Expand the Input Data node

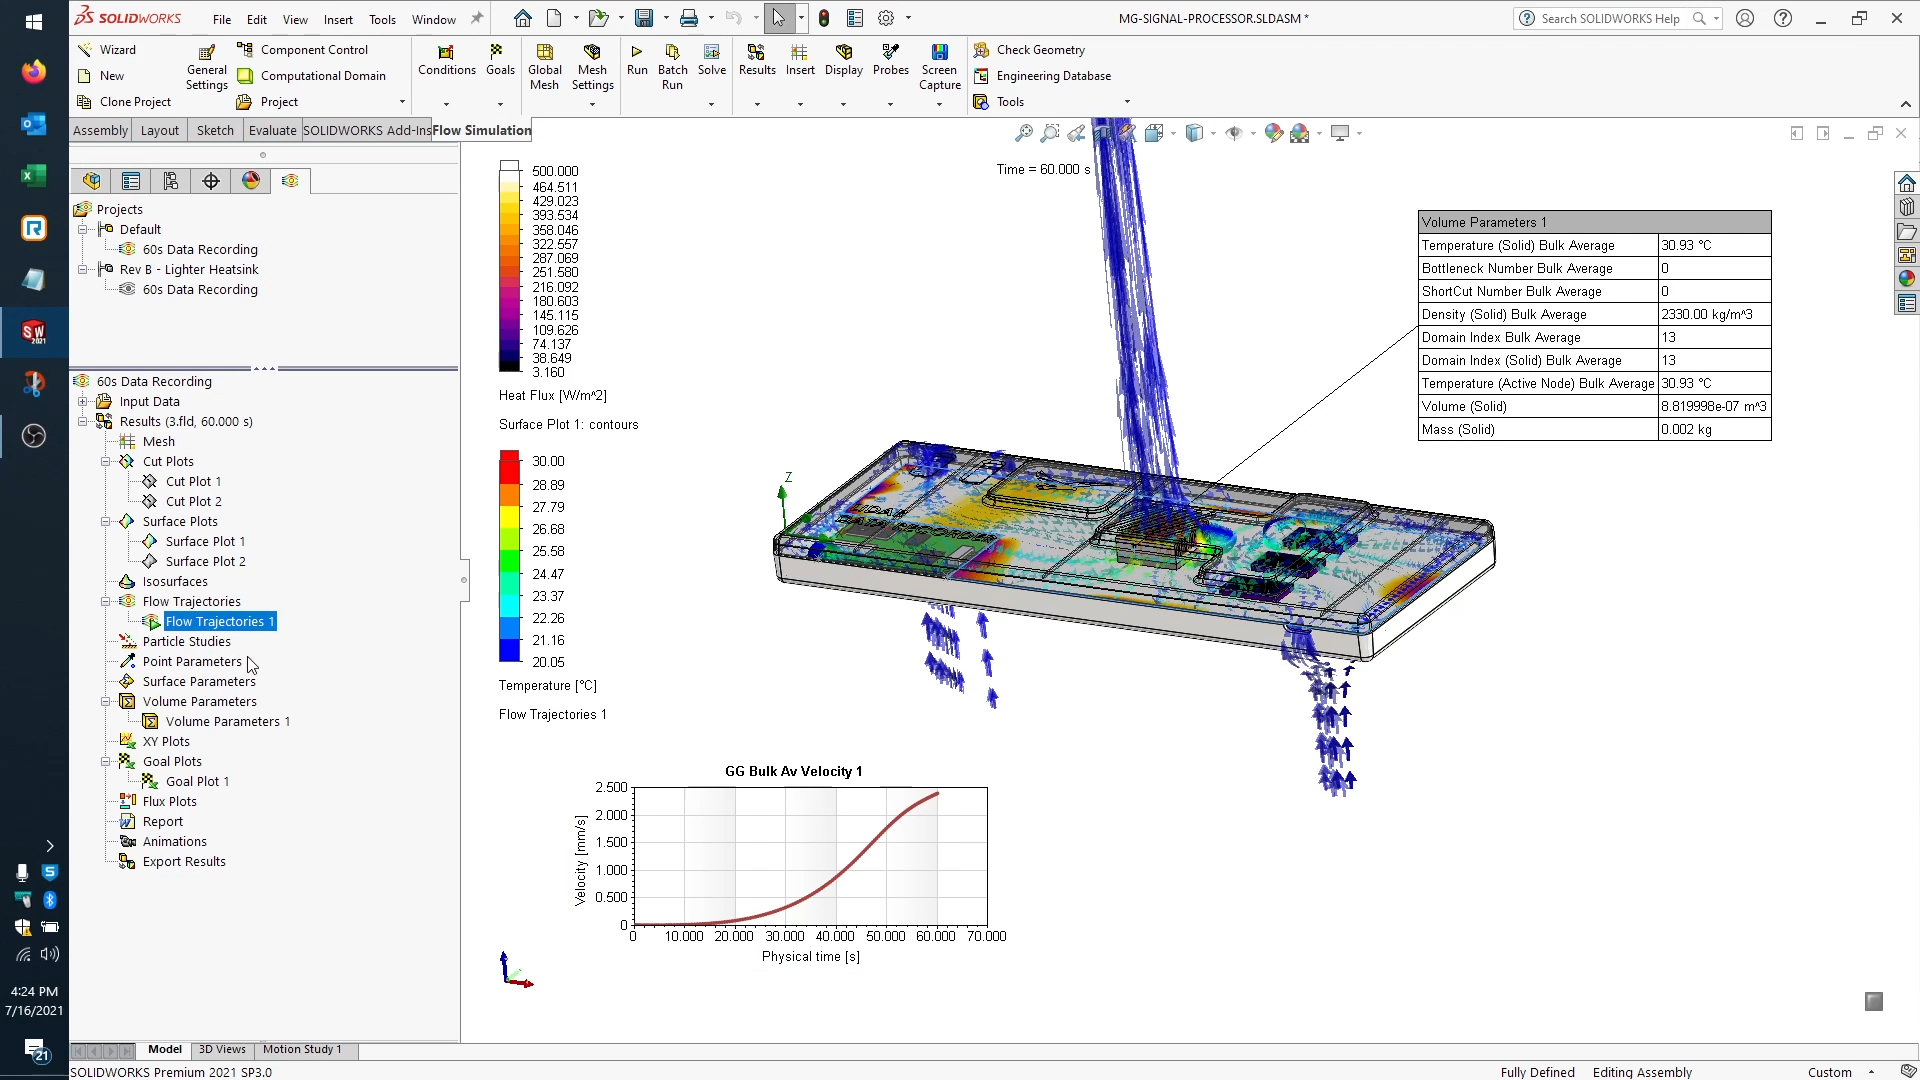click(x=83, y=401)
